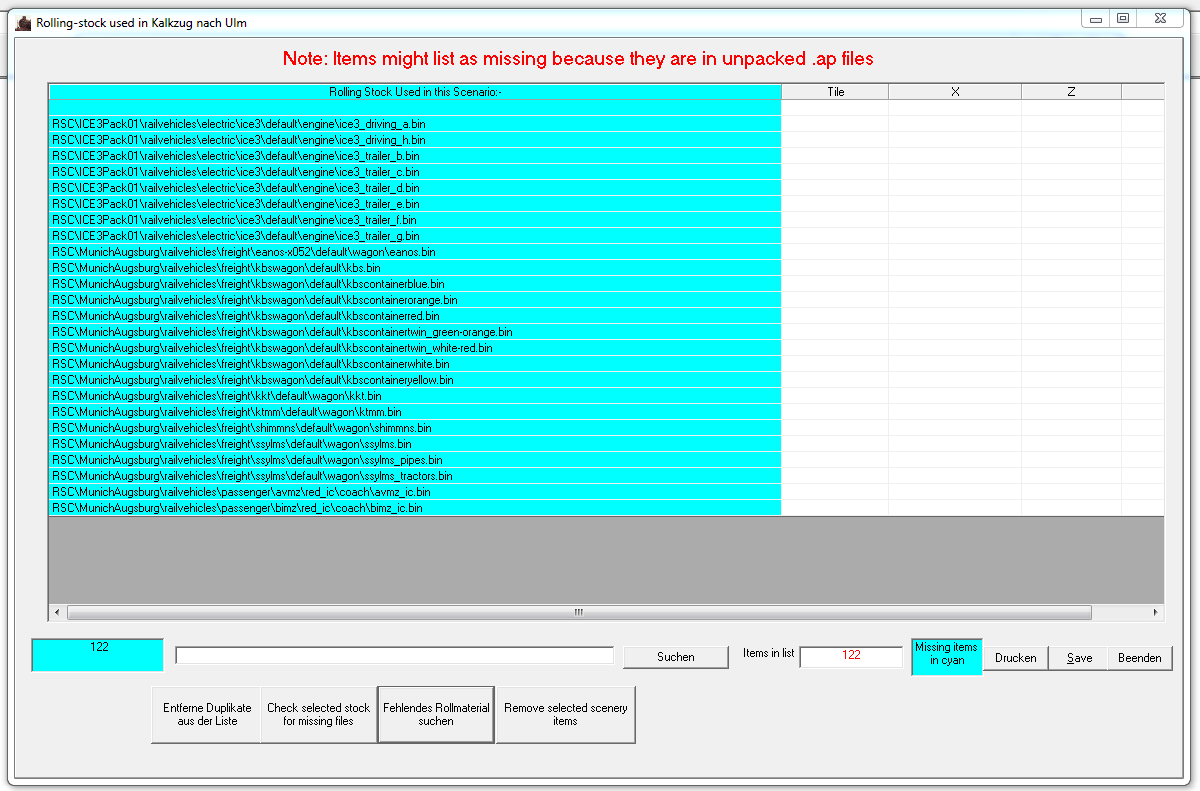
Task: Select the kbscontainerred.bin row
Action: click(415, 316)
